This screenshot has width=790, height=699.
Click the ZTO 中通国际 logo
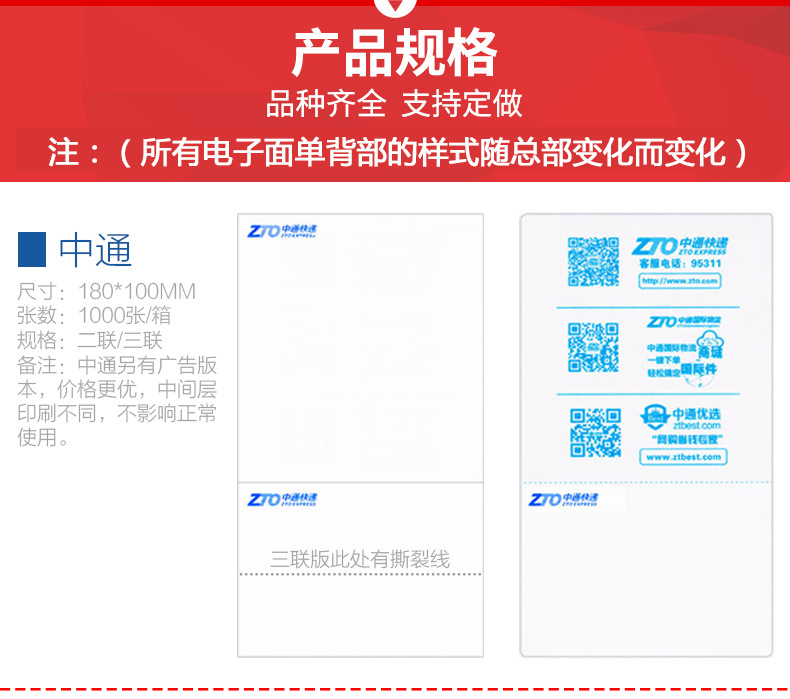[684, 322]
